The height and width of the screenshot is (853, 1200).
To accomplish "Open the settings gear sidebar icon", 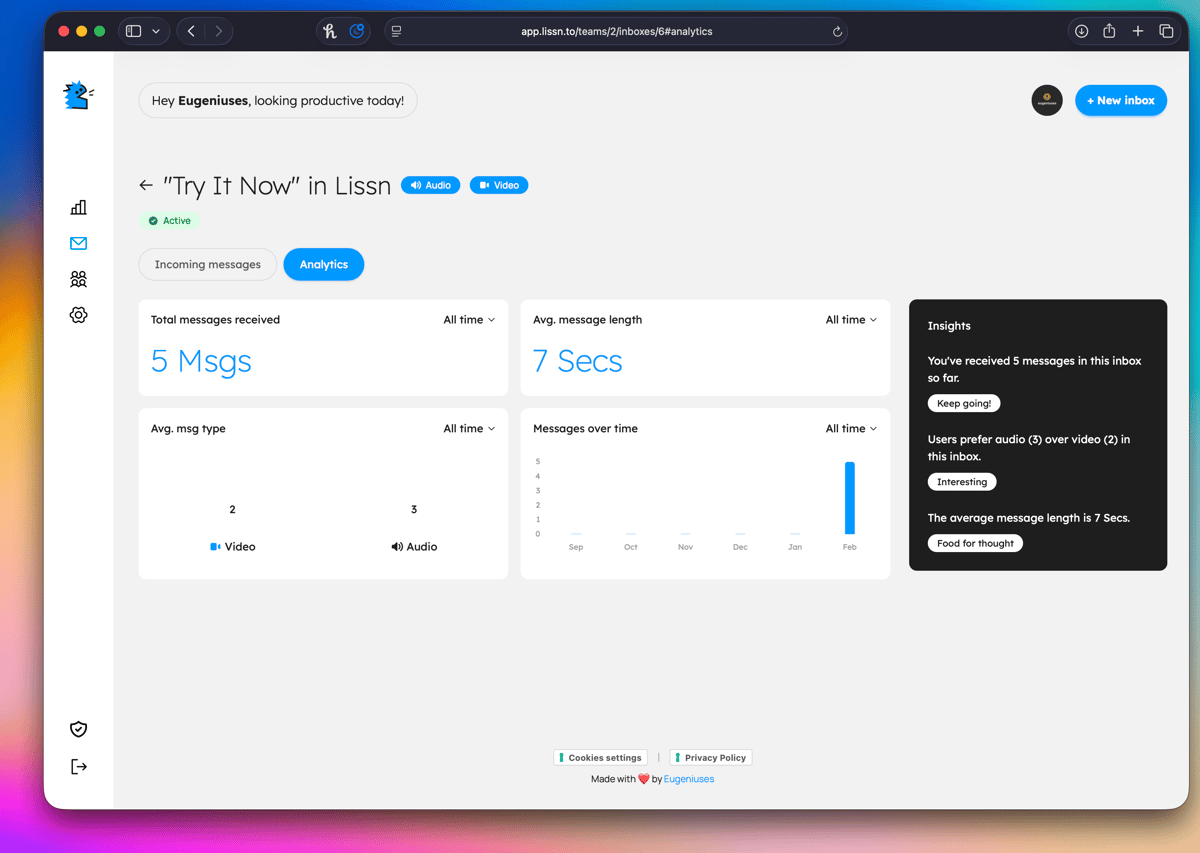I will pos(79,315).
